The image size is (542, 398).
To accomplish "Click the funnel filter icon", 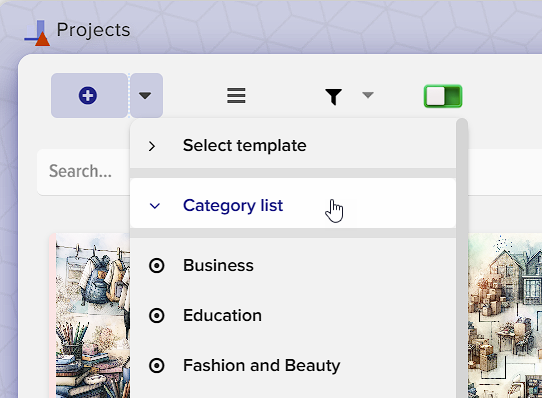I will pos(334,96).
